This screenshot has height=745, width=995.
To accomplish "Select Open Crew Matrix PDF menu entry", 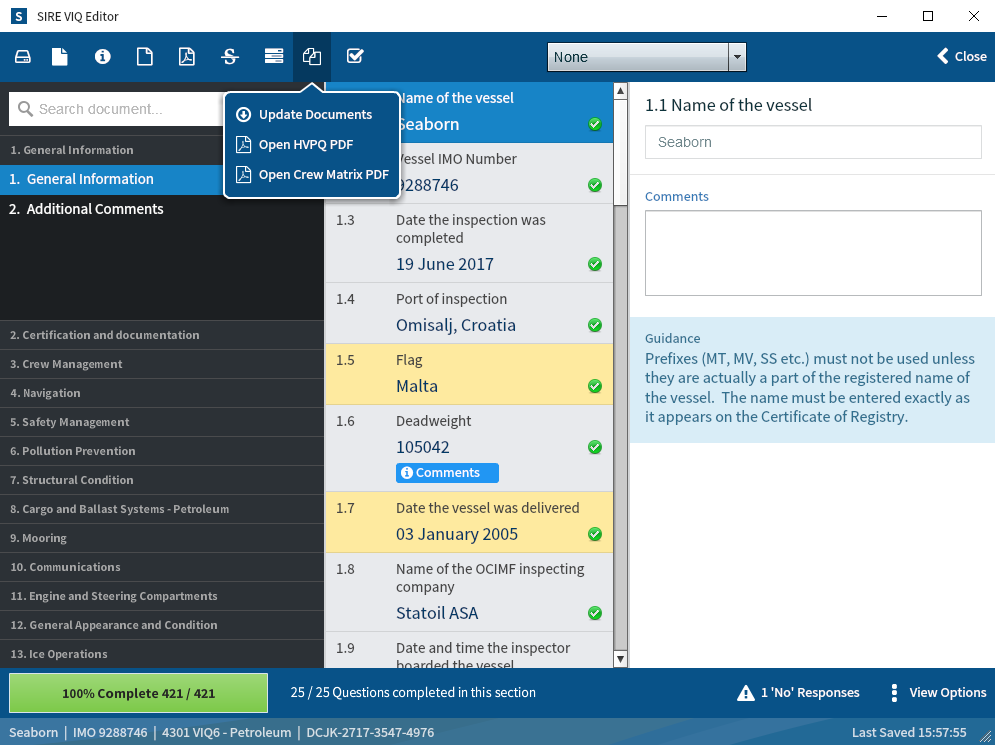I will coord(312,175).
